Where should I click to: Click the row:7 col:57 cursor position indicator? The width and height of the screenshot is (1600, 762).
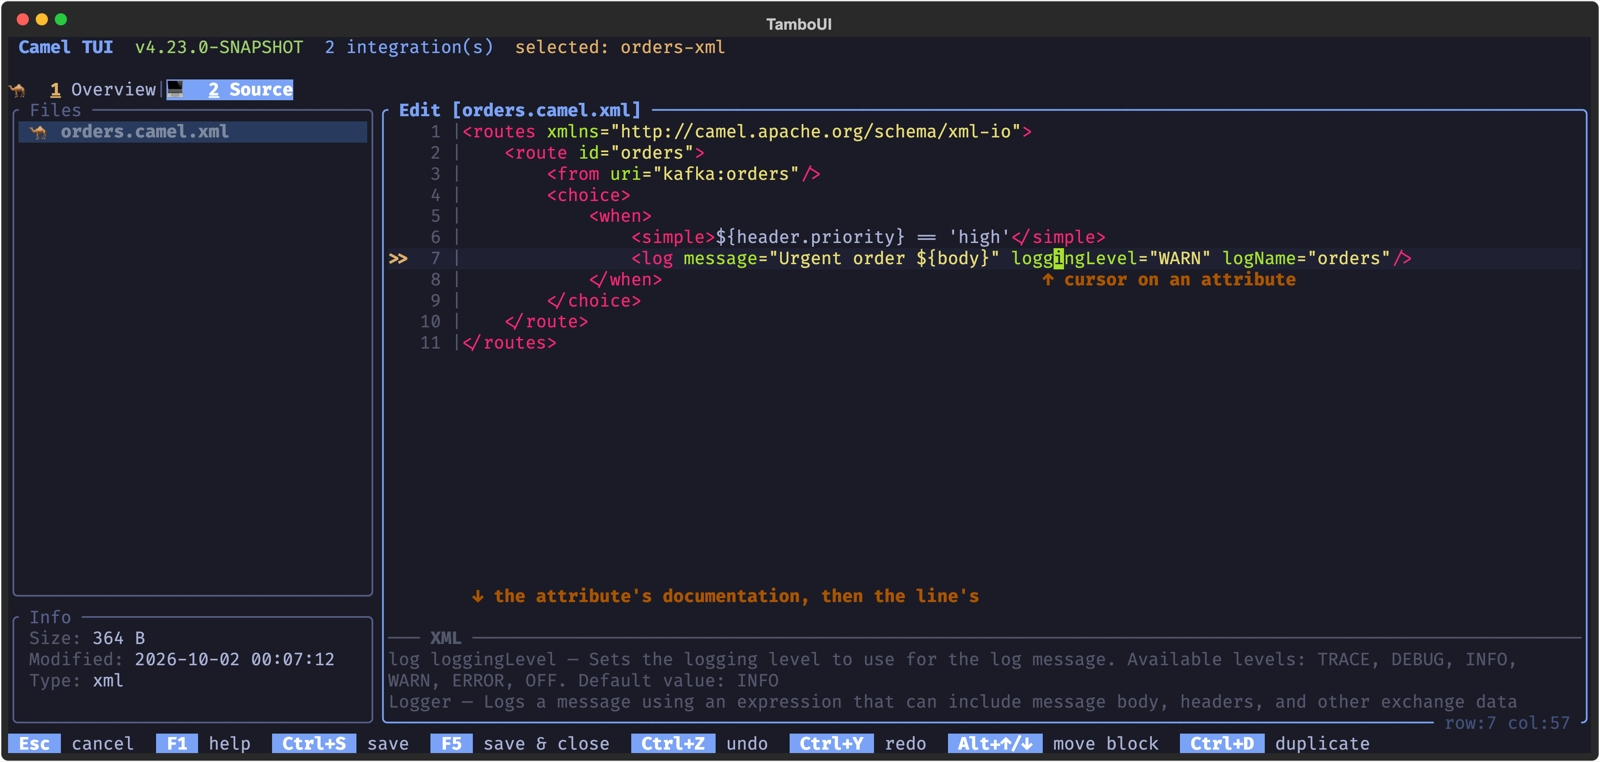[x=1507, y=723]
